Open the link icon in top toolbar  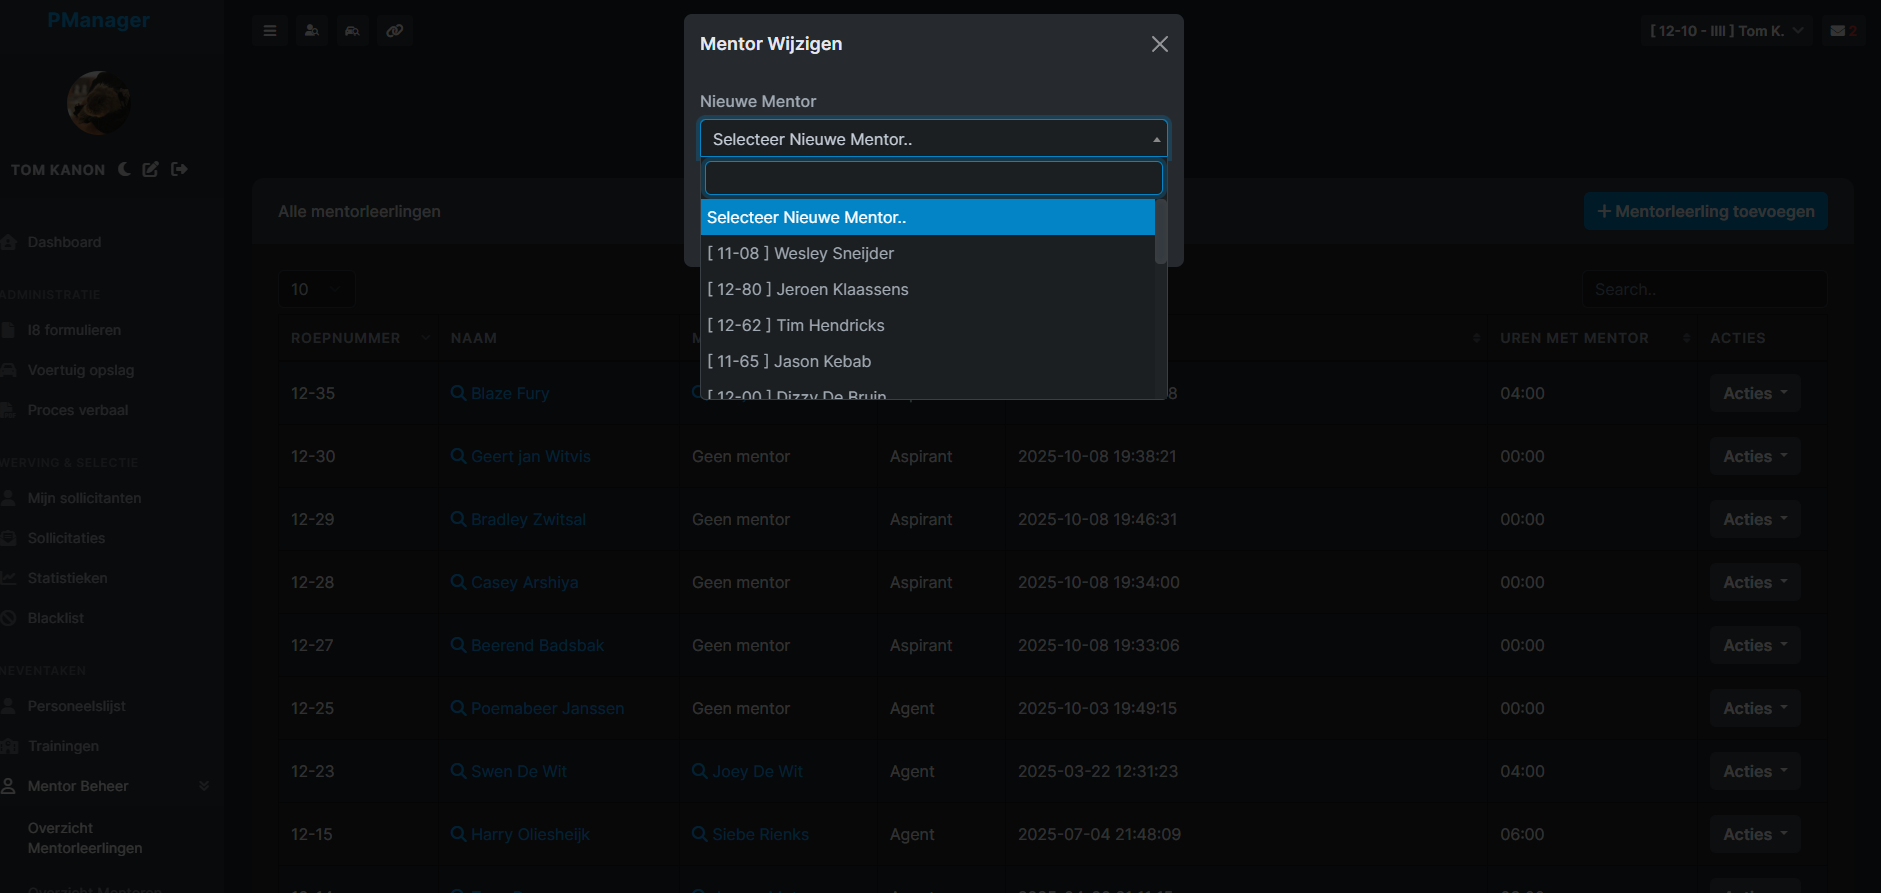pos(395,31)
